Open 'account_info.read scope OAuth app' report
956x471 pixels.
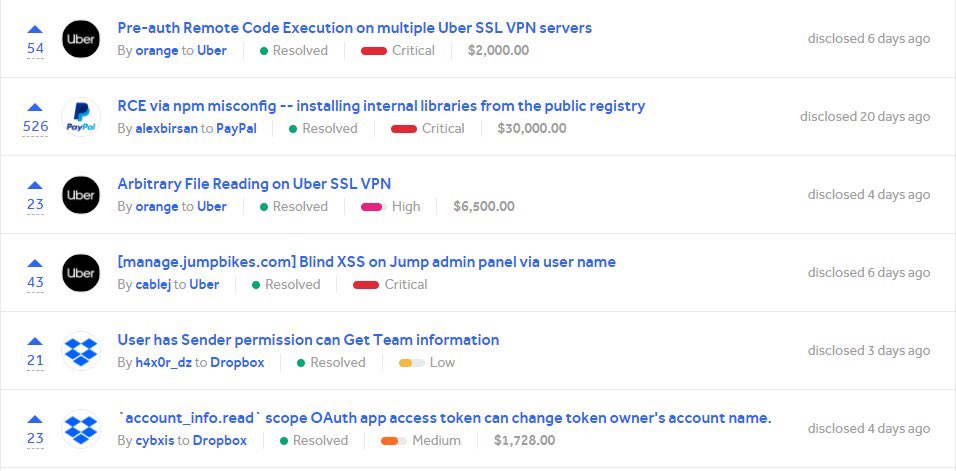click(444, 418)
